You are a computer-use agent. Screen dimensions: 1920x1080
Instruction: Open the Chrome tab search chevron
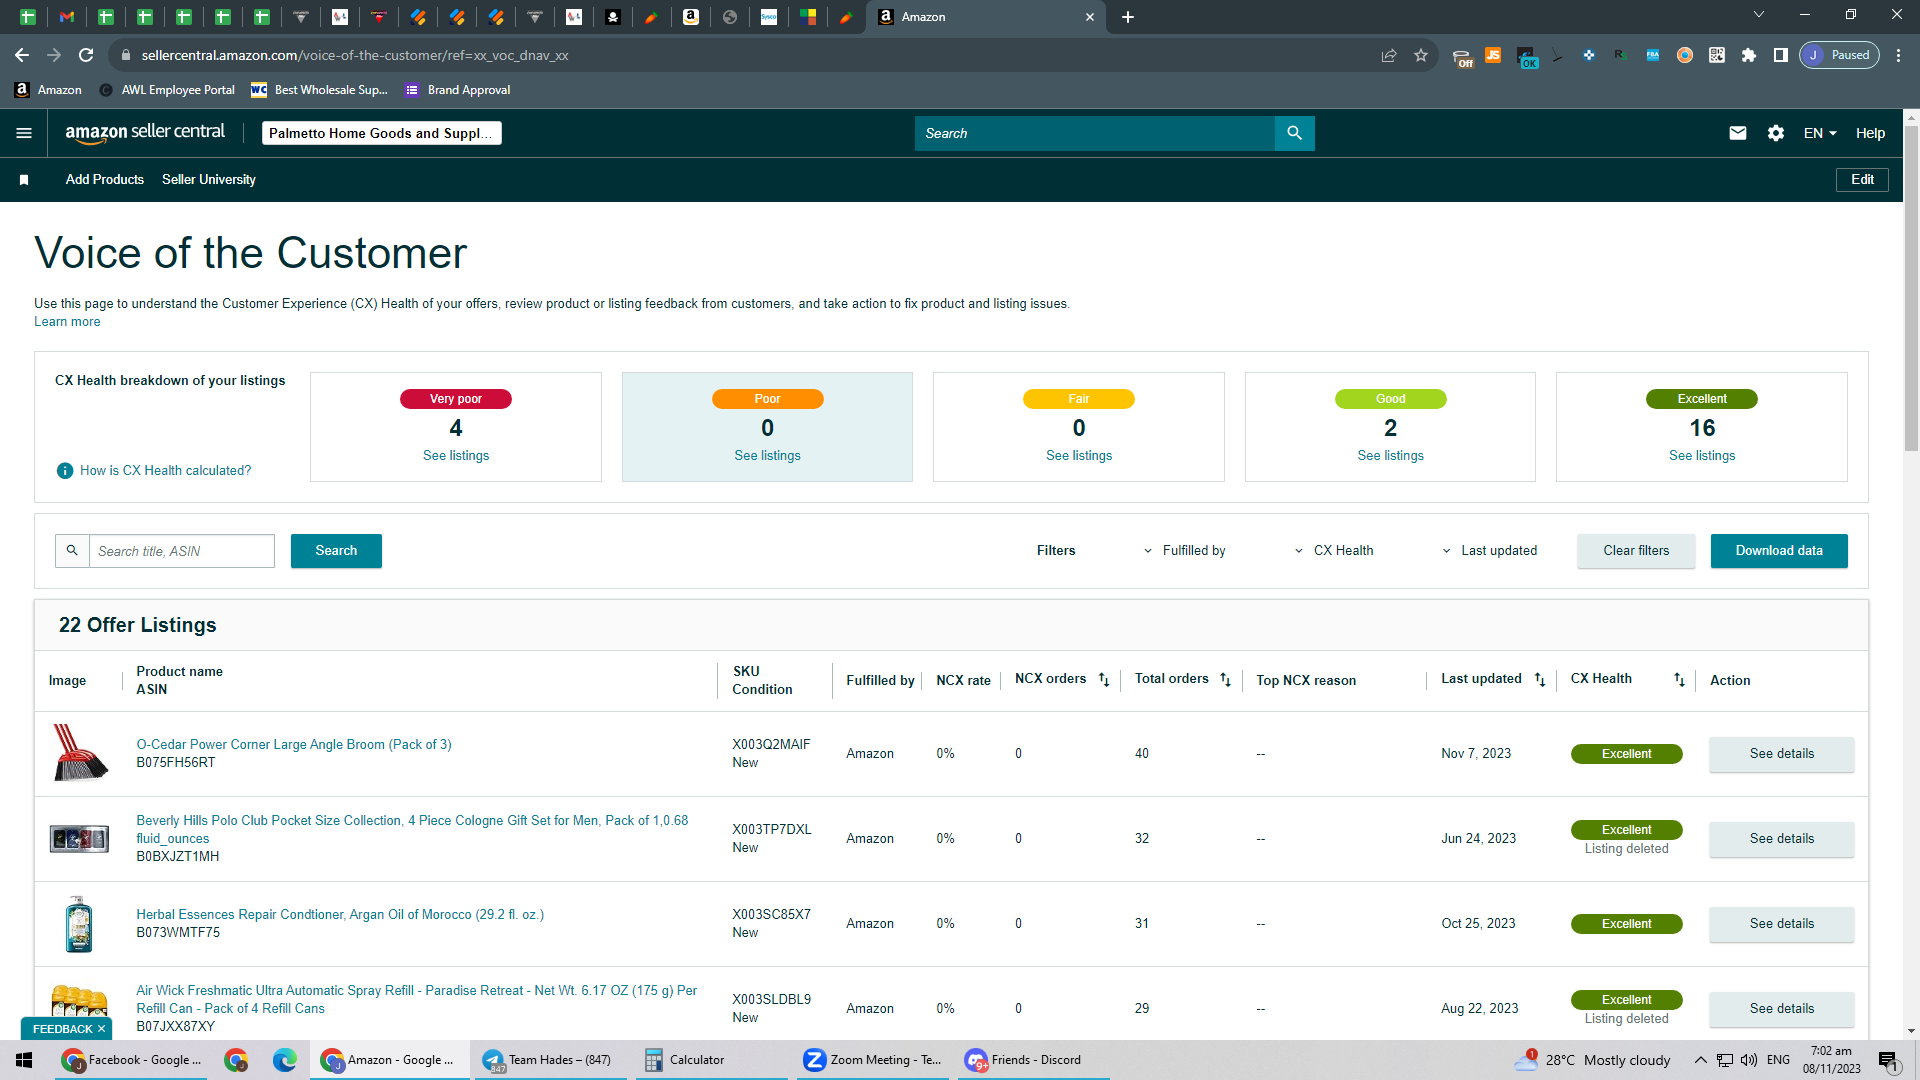1759,15
